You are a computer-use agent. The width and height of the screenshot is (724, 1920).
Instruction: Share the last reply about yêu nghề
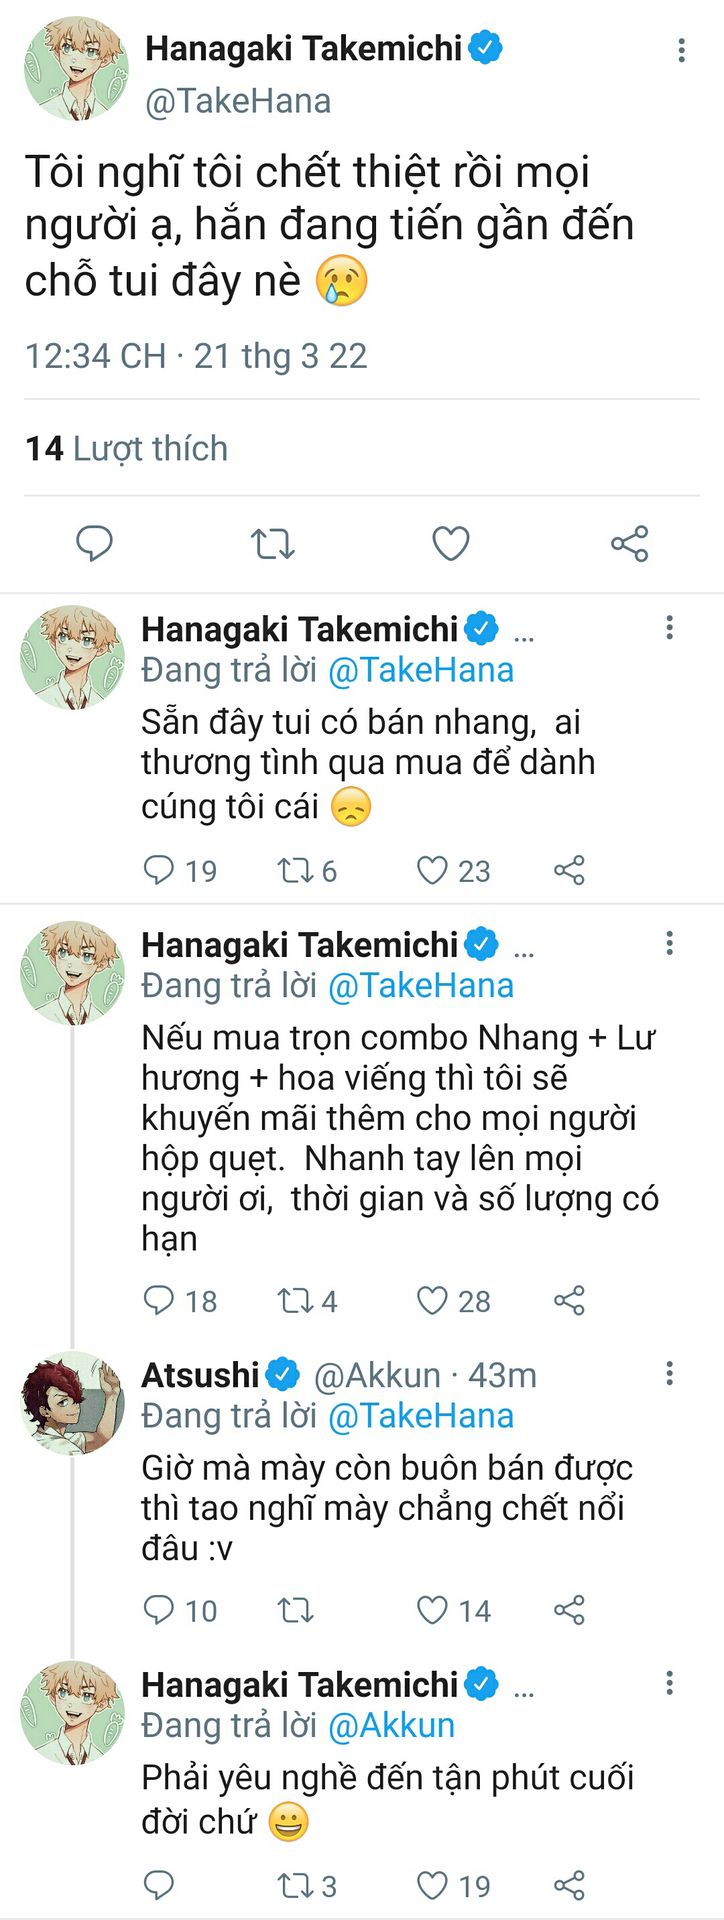click(569, 1885)
